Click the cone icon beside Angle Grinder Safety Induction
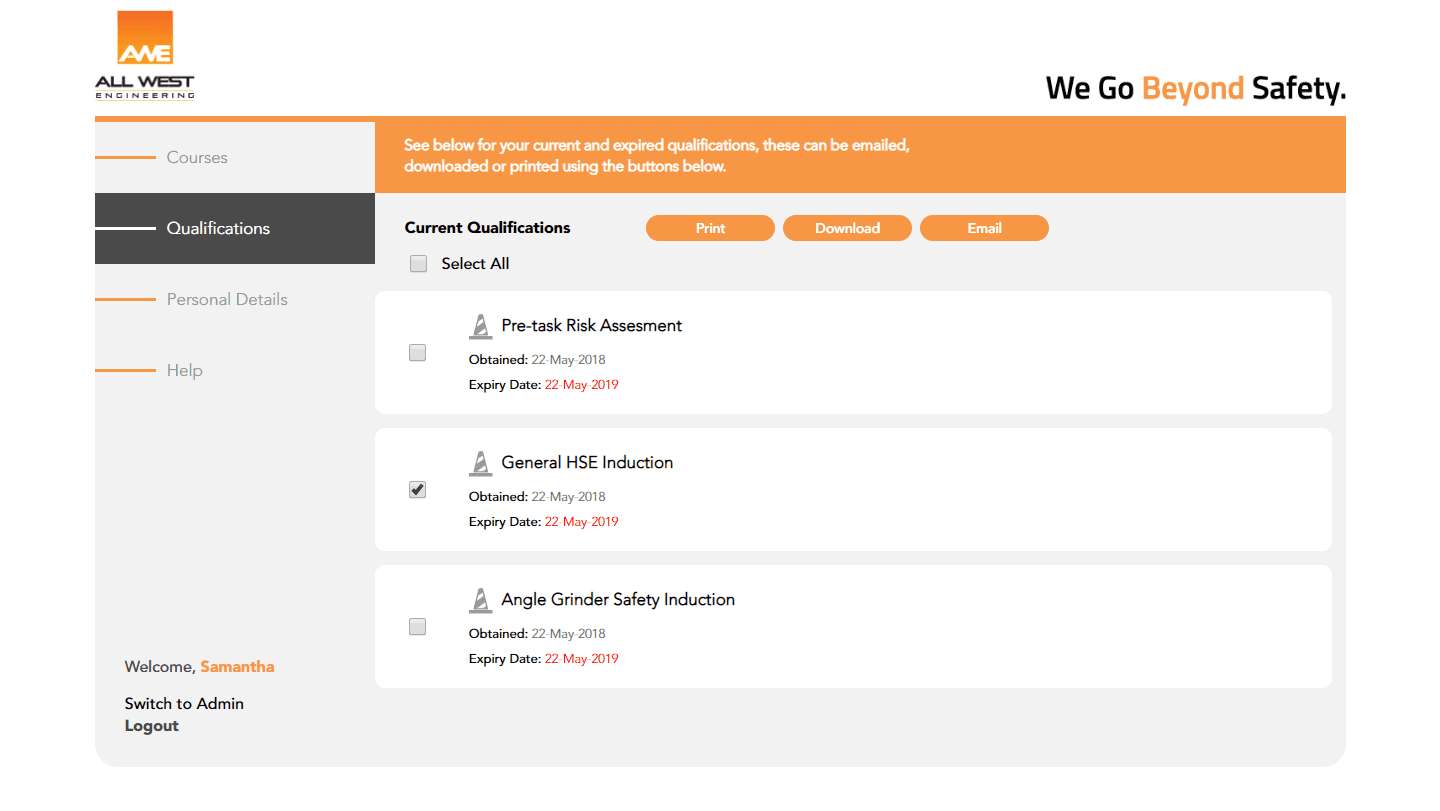Viewport: 1440px width, 811px height. (x=481, y=600)
